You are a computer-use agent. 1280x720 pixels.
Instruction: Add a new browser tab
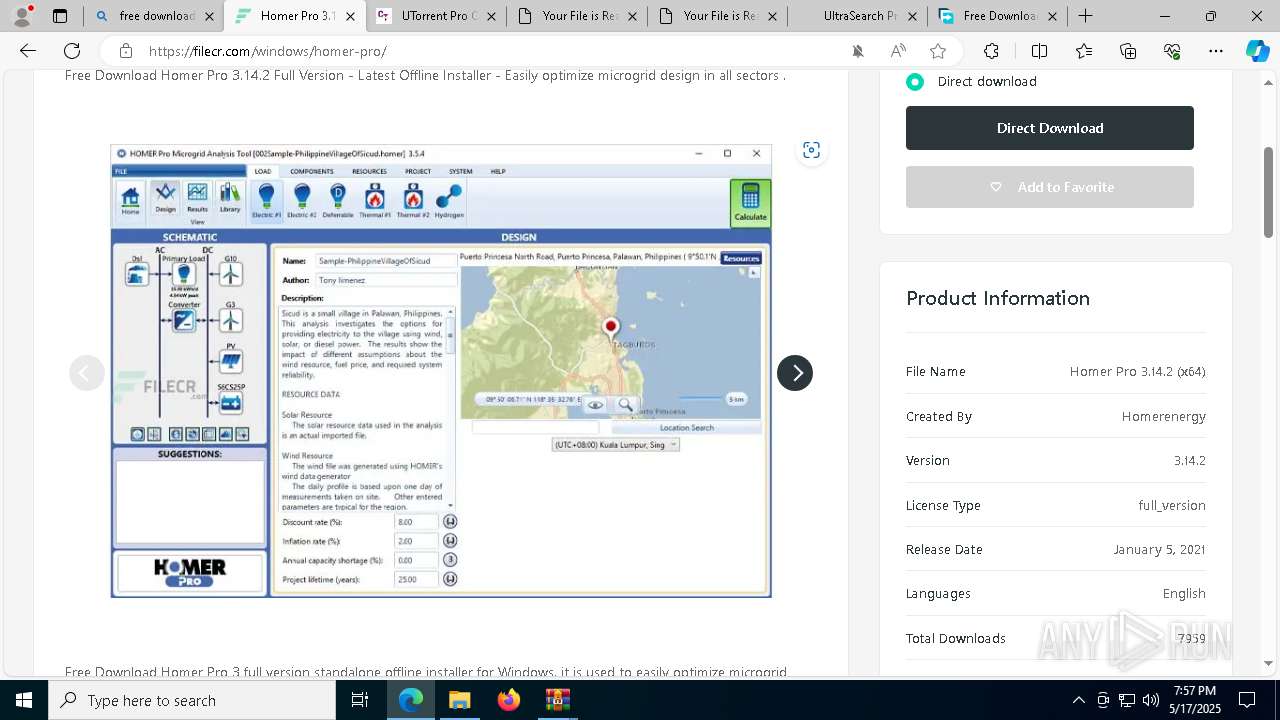tap(1085, 16)
